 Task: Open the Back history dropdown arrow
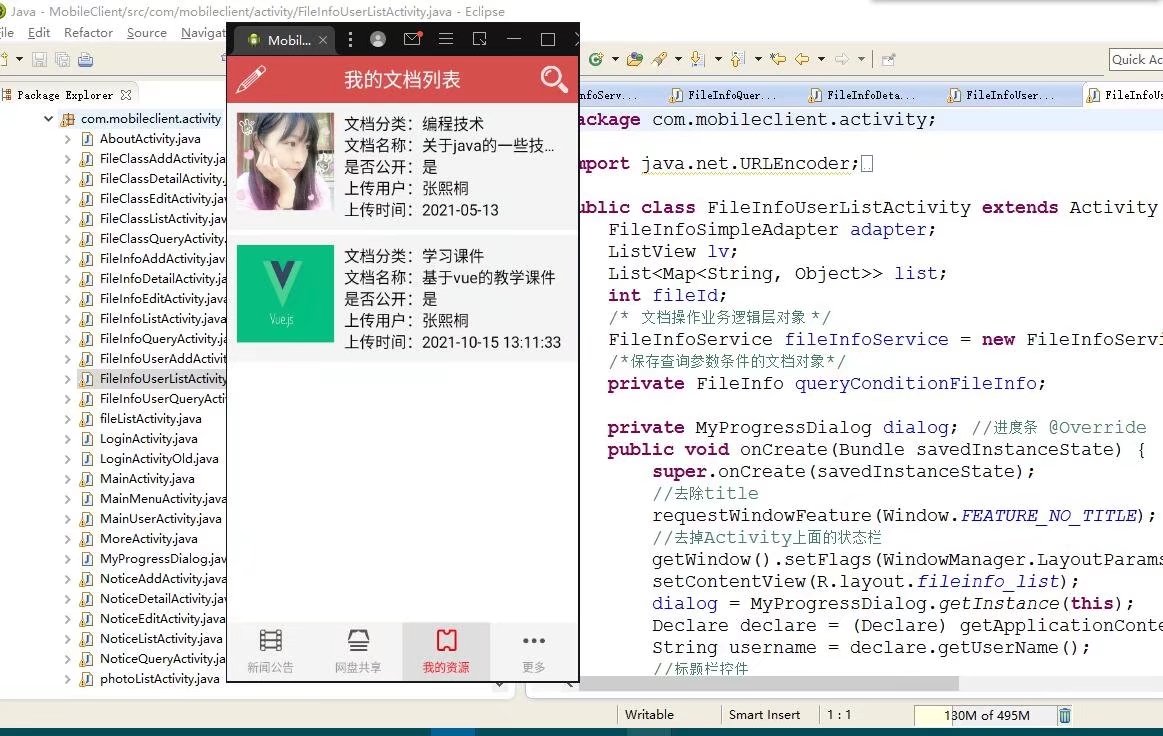[x=821, y=59]
